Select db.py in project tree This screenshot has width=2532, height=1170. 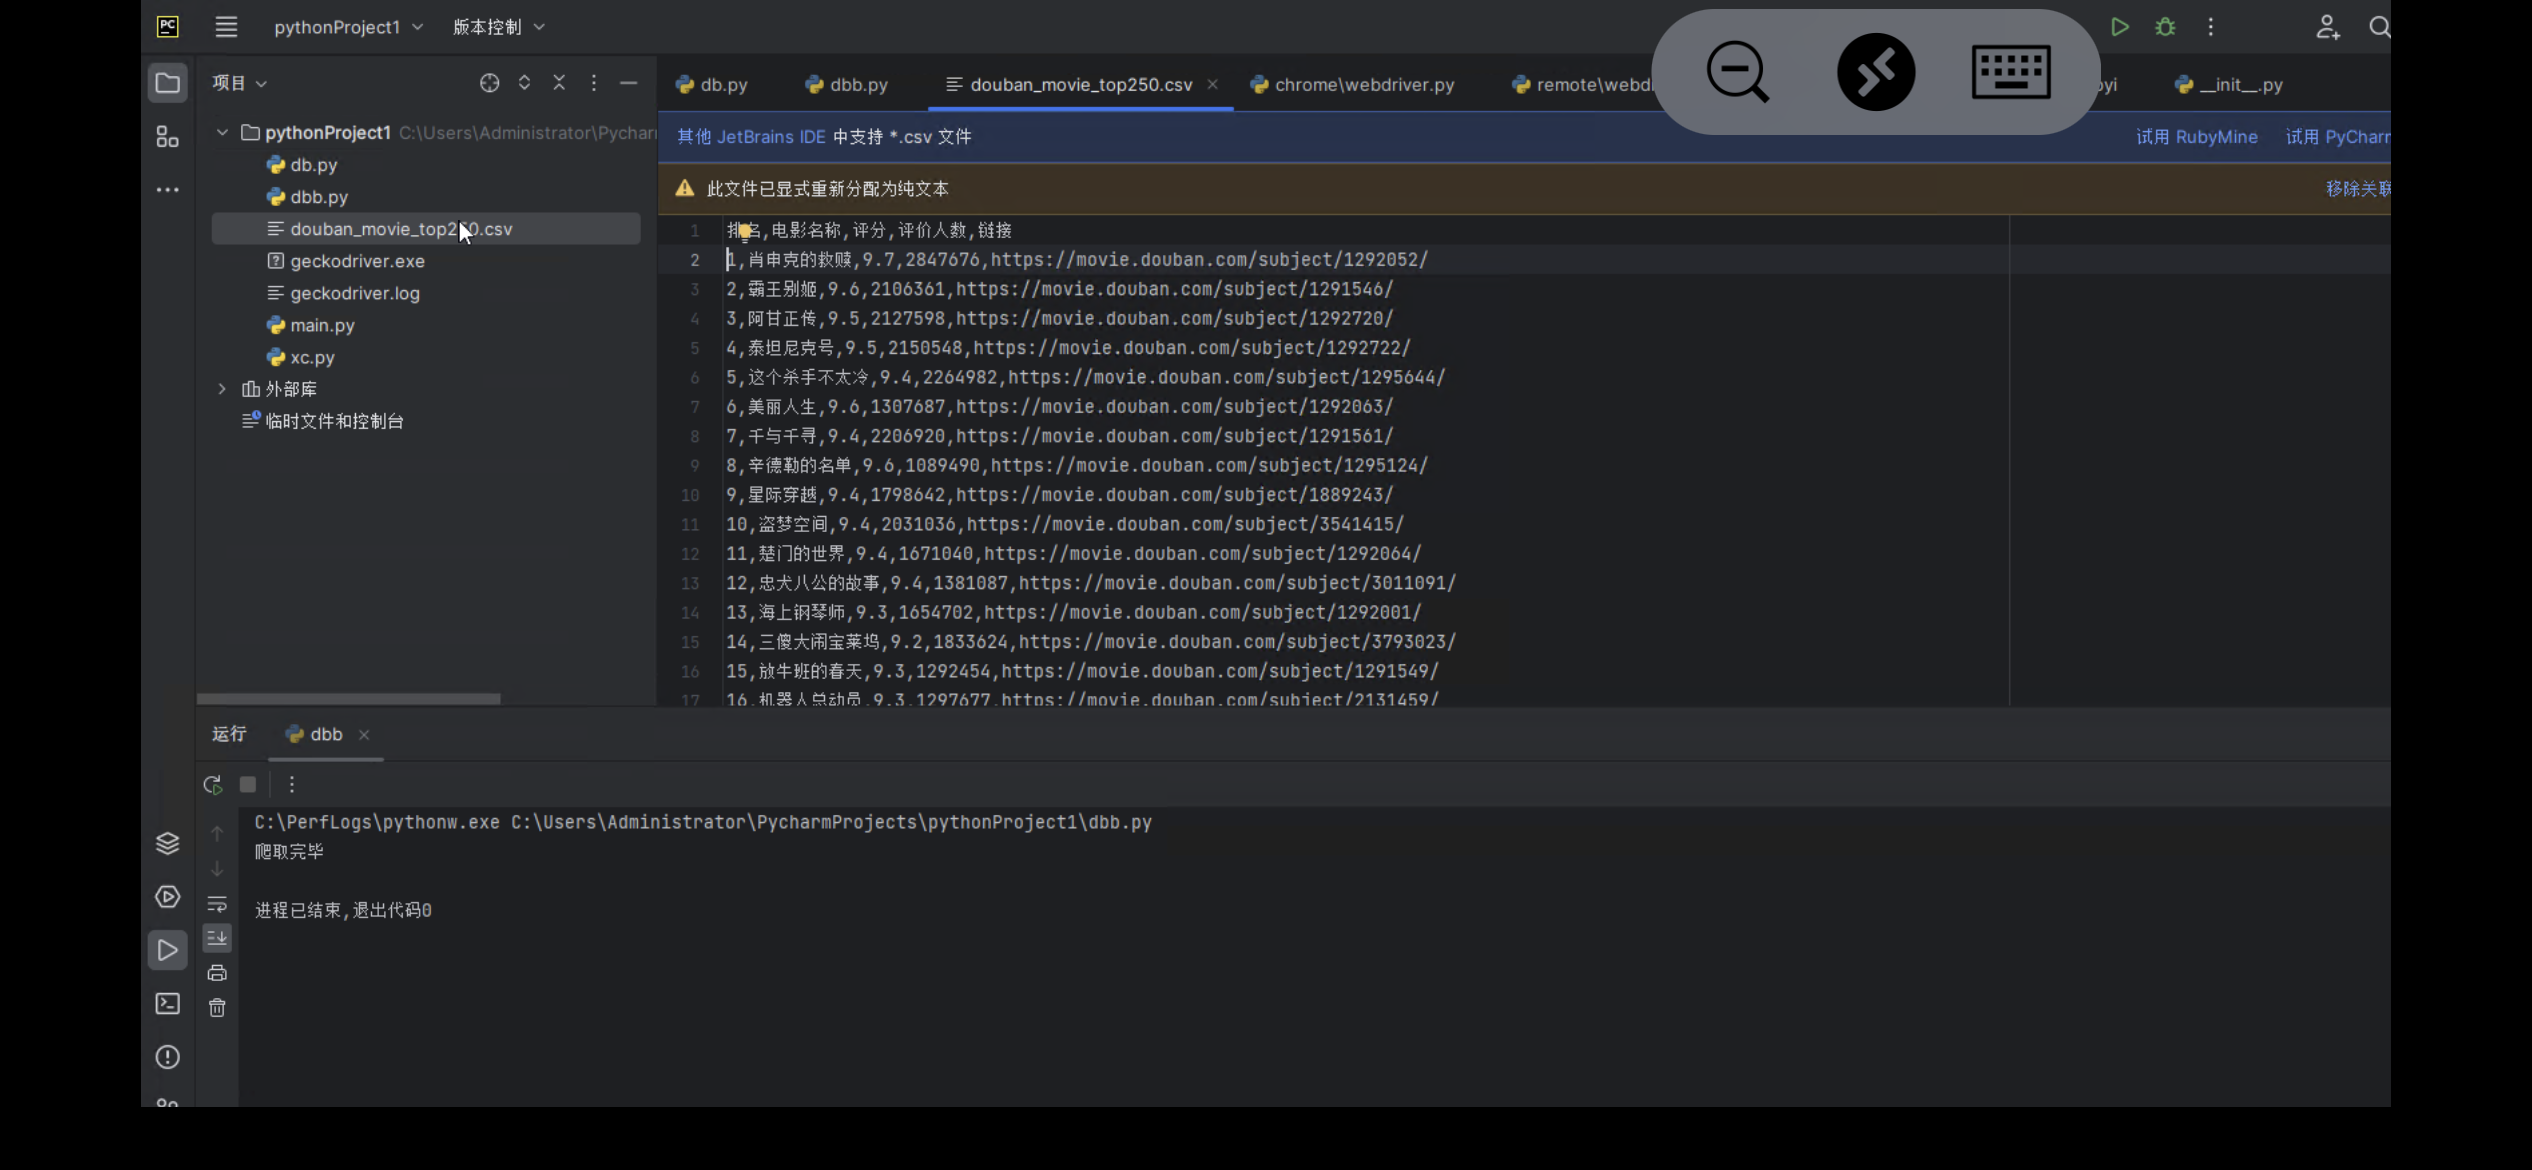(x=426, y=165)
